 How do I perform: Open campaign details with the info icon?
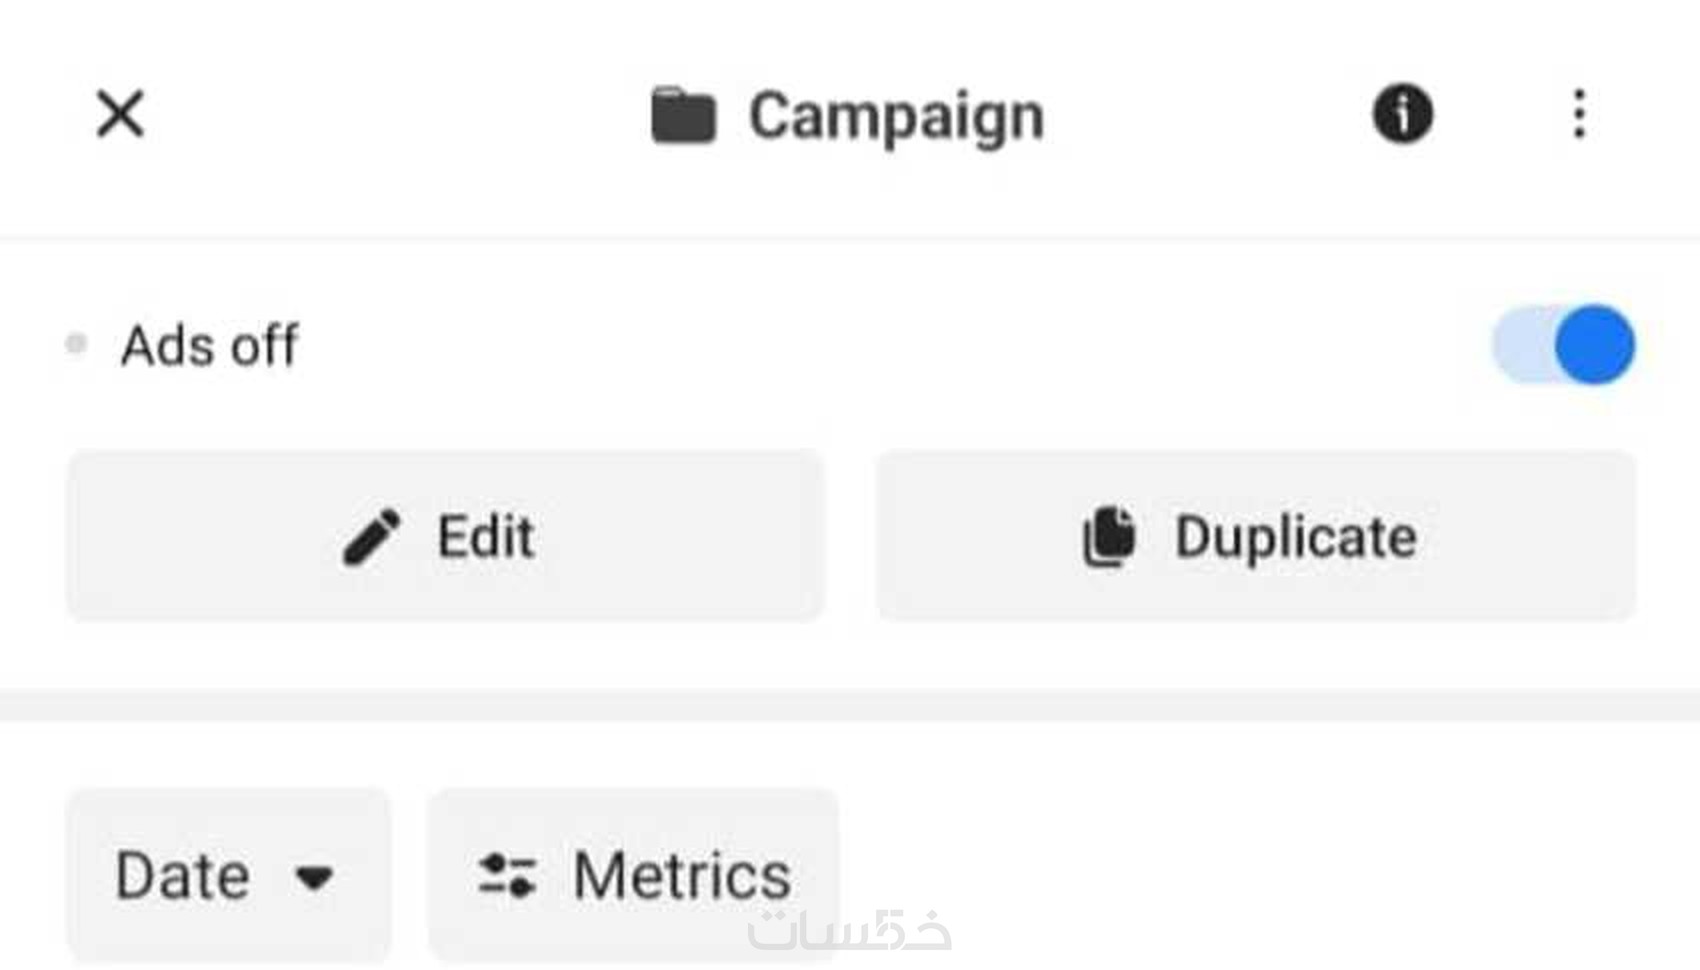(1402, 113)
